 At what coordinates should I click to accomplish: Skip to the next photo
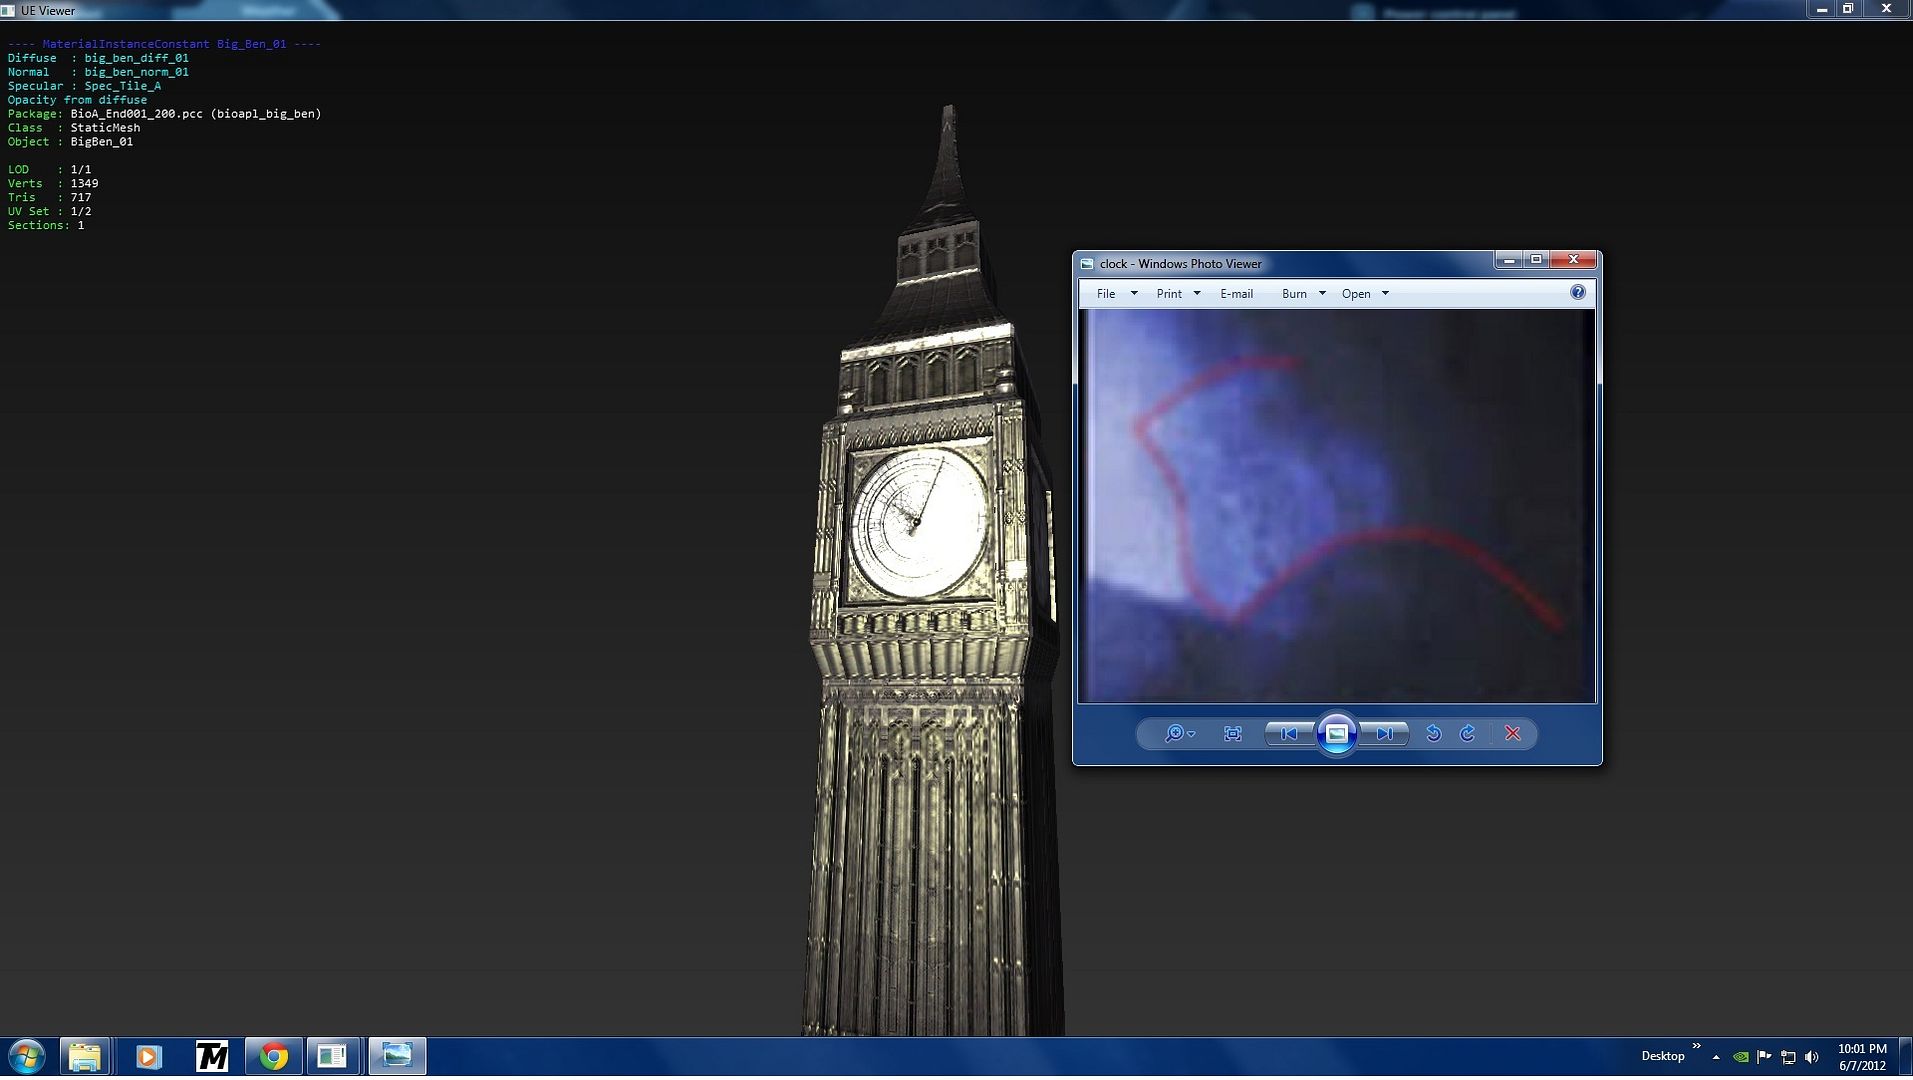click(x=1384, y=734)
